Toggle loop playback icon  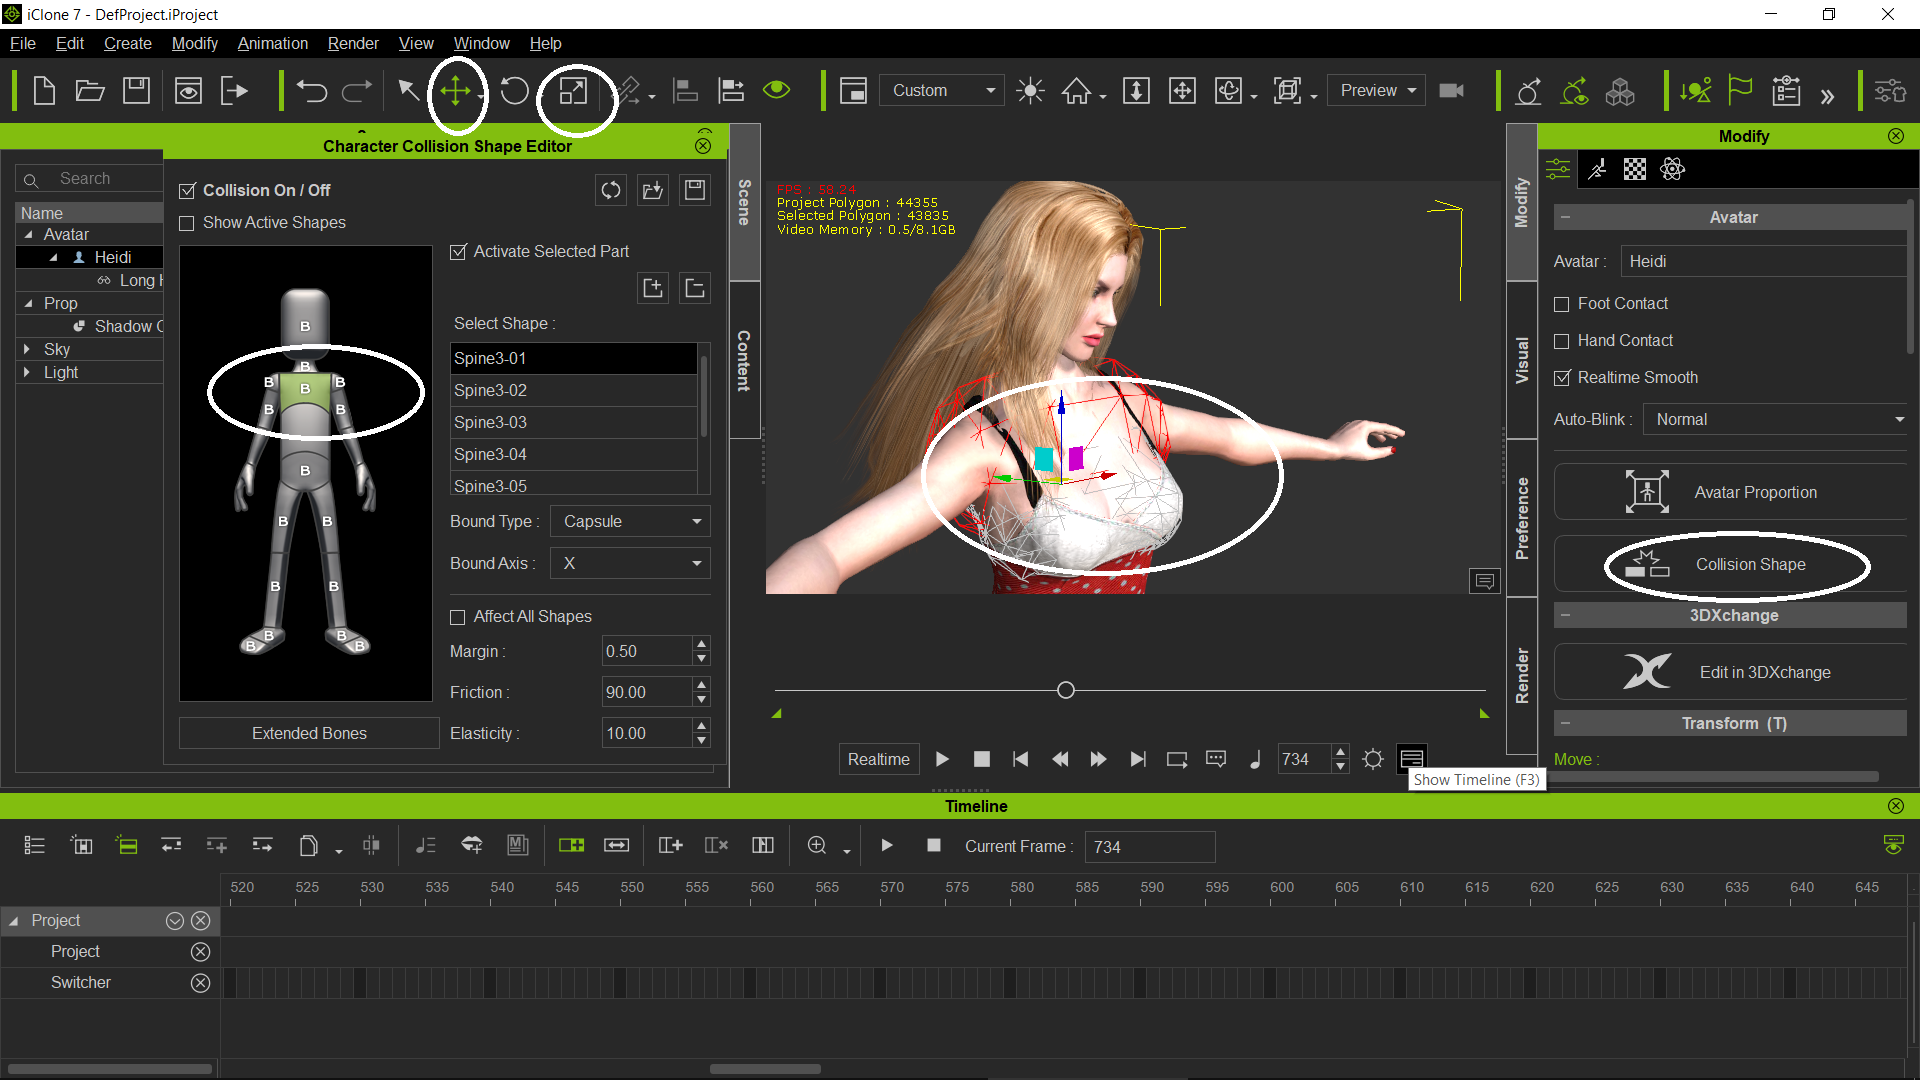coord(1177,759)
